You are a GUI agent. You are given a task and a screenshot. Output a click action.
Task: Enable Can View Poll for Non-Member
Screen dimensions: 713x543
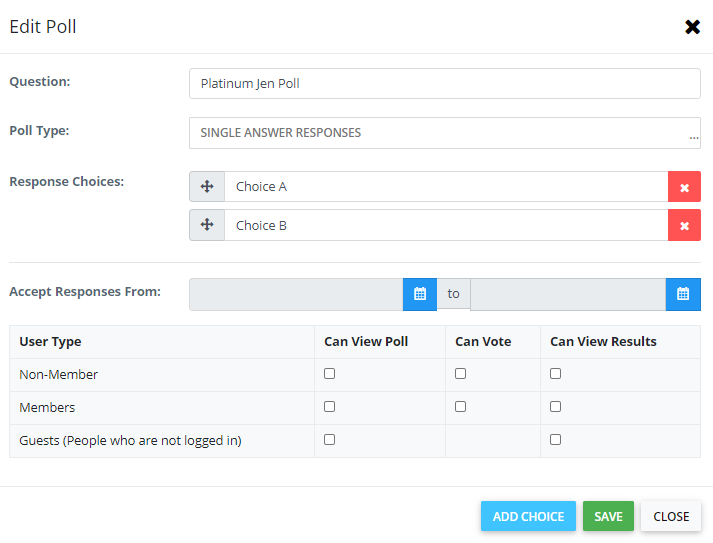[330, 374]
